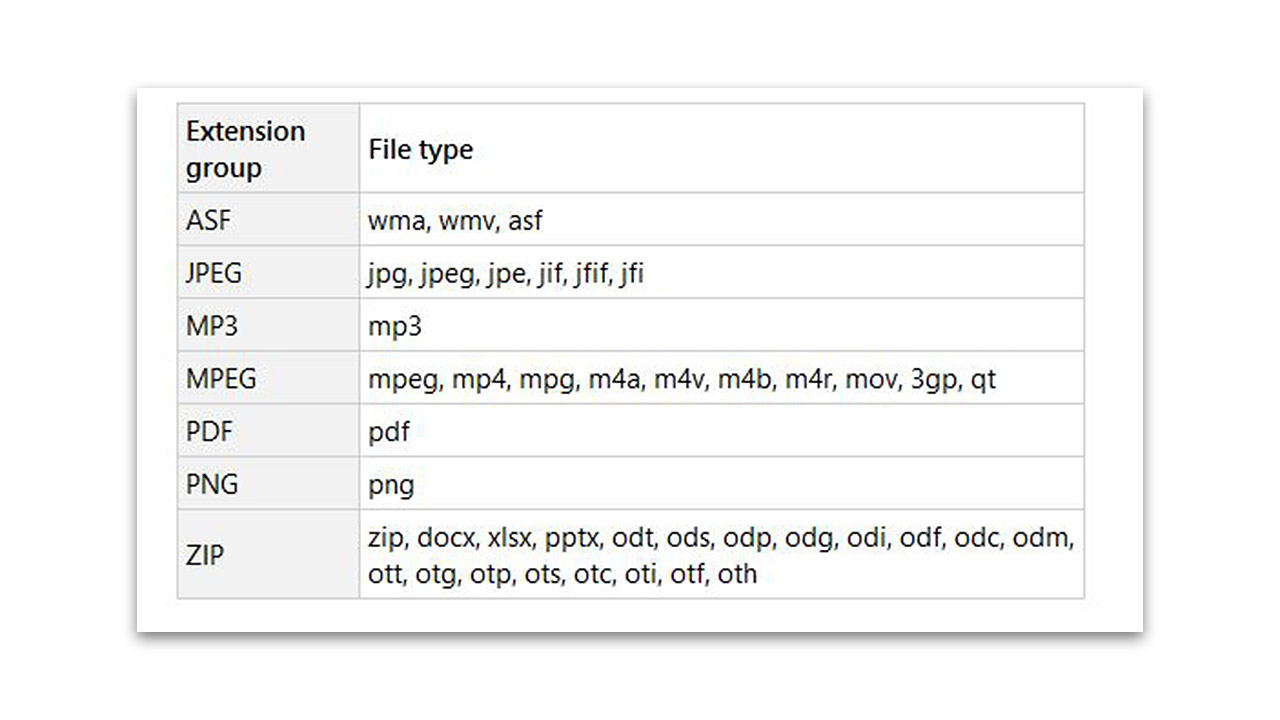Click the word "qt" in MPEG row
Screen dimensions: 1280x720
pyautogui.click(x=983, y=381)
